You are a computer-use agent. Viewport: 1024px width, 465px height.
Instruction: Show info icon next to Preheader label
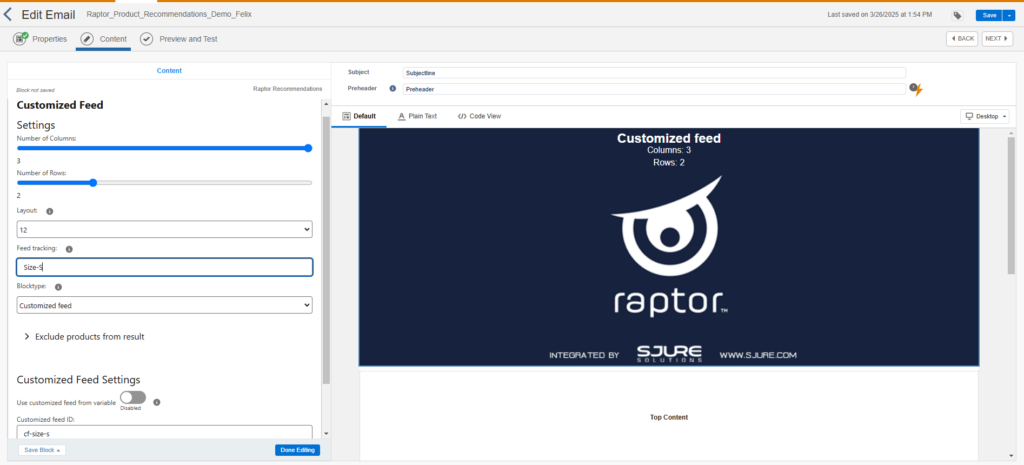(392, 88)
